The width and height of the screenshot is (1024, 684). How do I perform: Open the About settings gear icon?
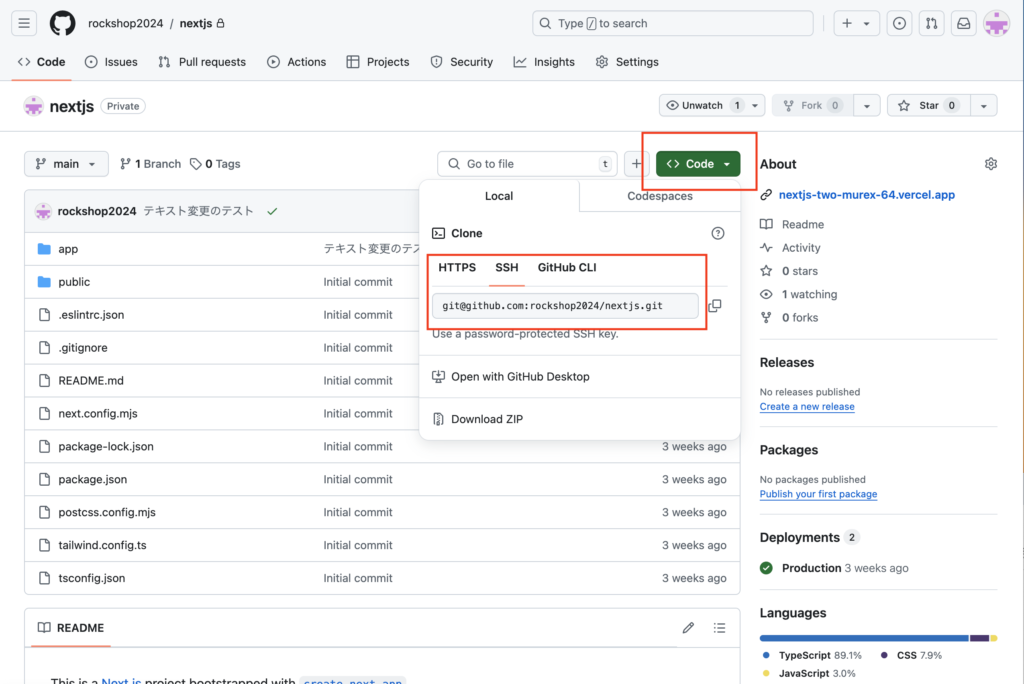(x=991, y=164)
